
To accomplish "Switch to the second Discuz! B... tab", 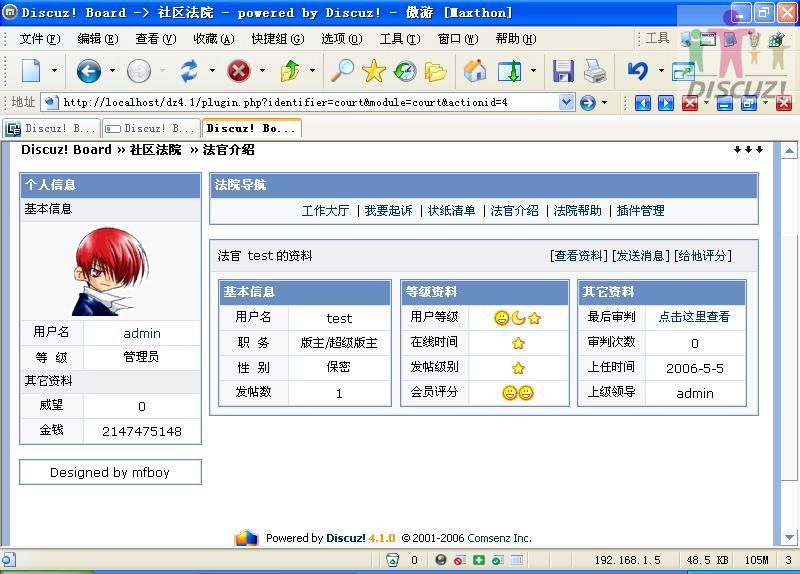I will (x=151, y=129).
